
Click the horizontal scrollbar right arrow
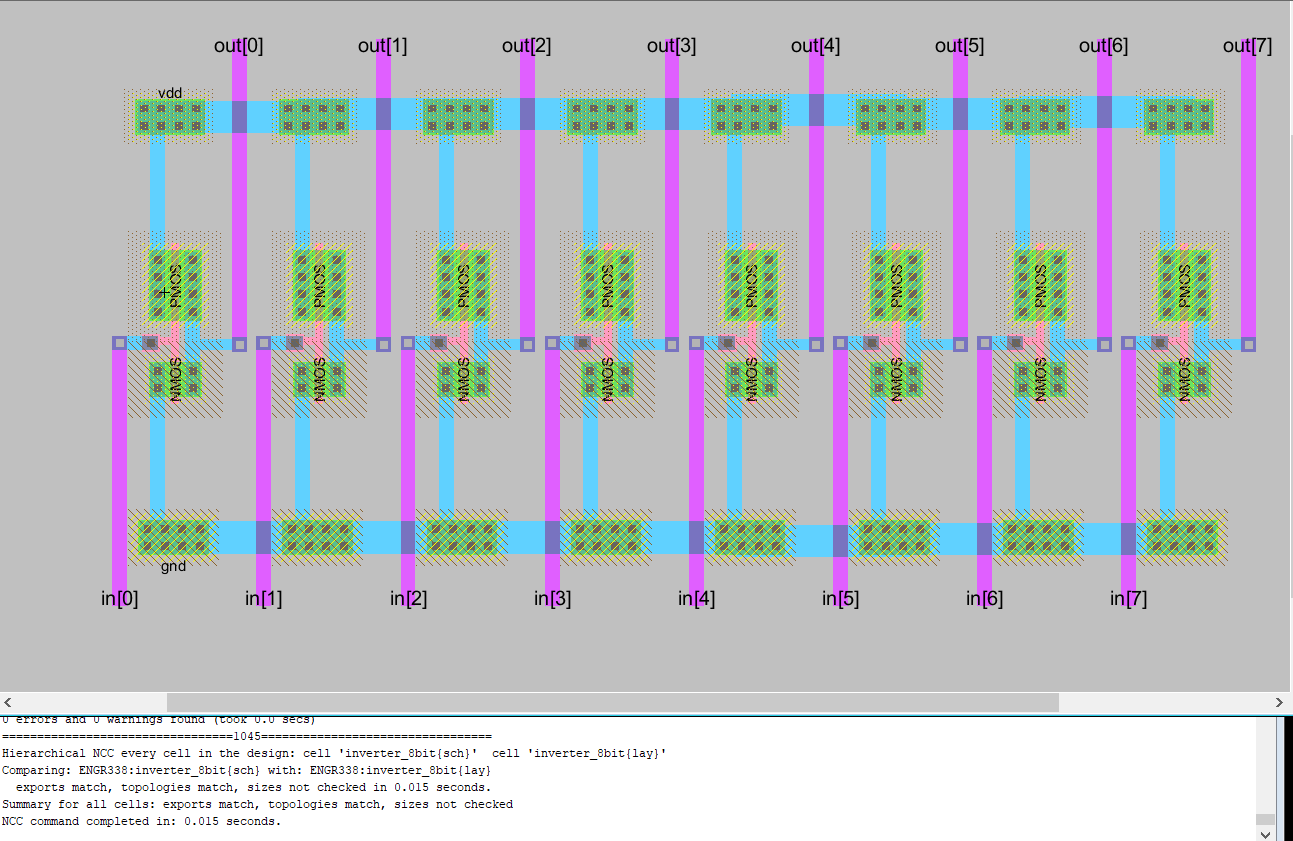[x=1280, y=703]
